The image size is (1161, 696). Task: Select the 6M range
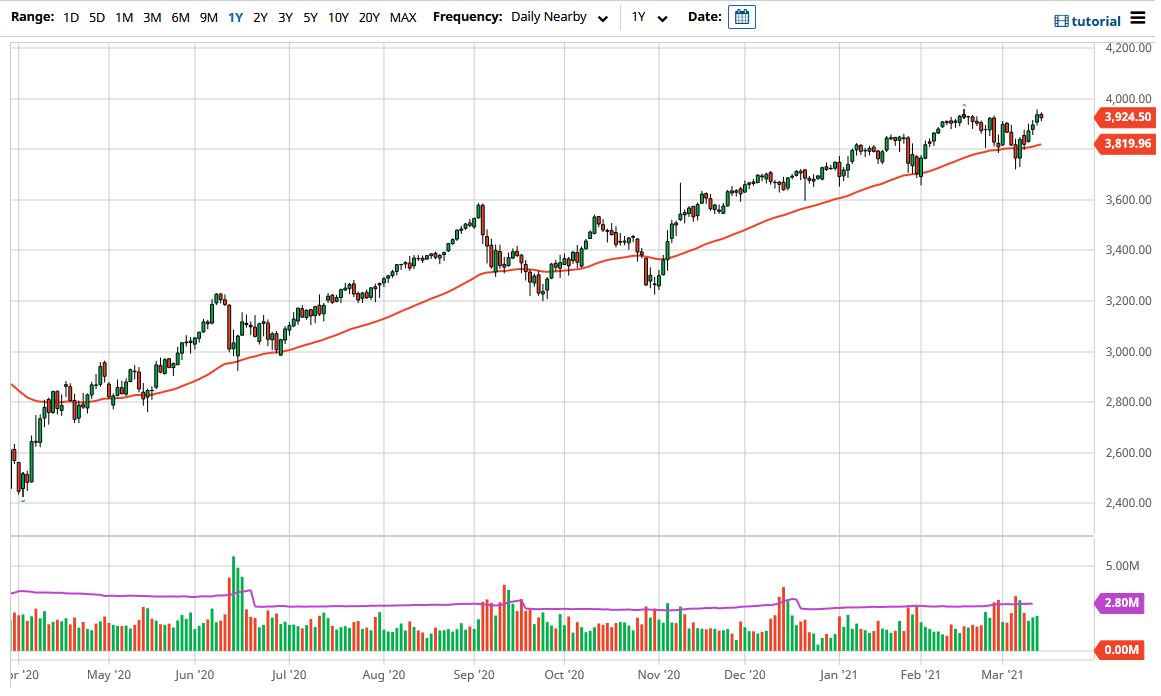[x=178, y=17]
